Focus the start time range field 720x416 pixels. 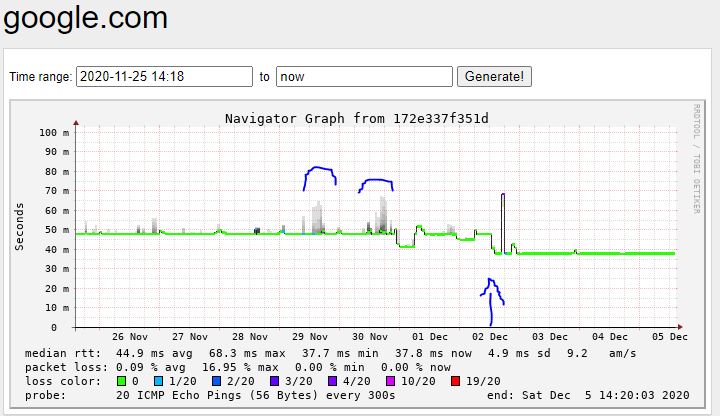tap(164, 77)
